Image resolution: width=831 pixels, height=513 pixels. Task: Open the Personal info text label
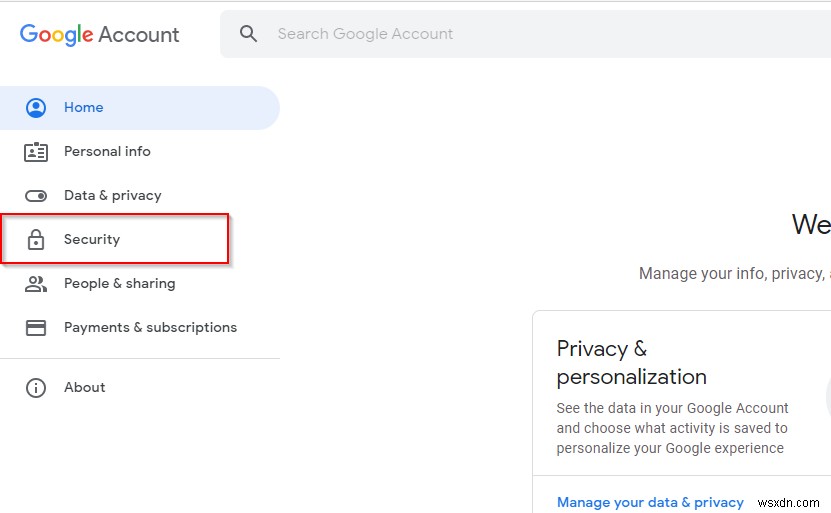click(x=107, y=152)
